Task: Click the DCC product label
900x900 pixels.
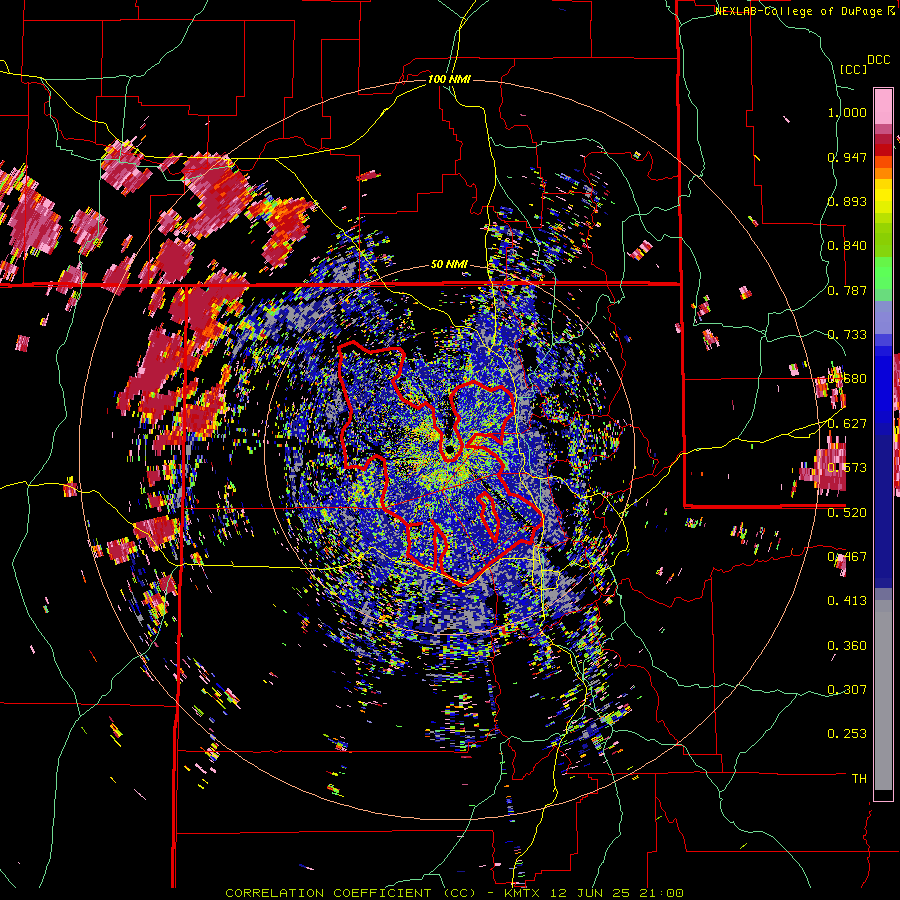Action: (x=879, y=60)
